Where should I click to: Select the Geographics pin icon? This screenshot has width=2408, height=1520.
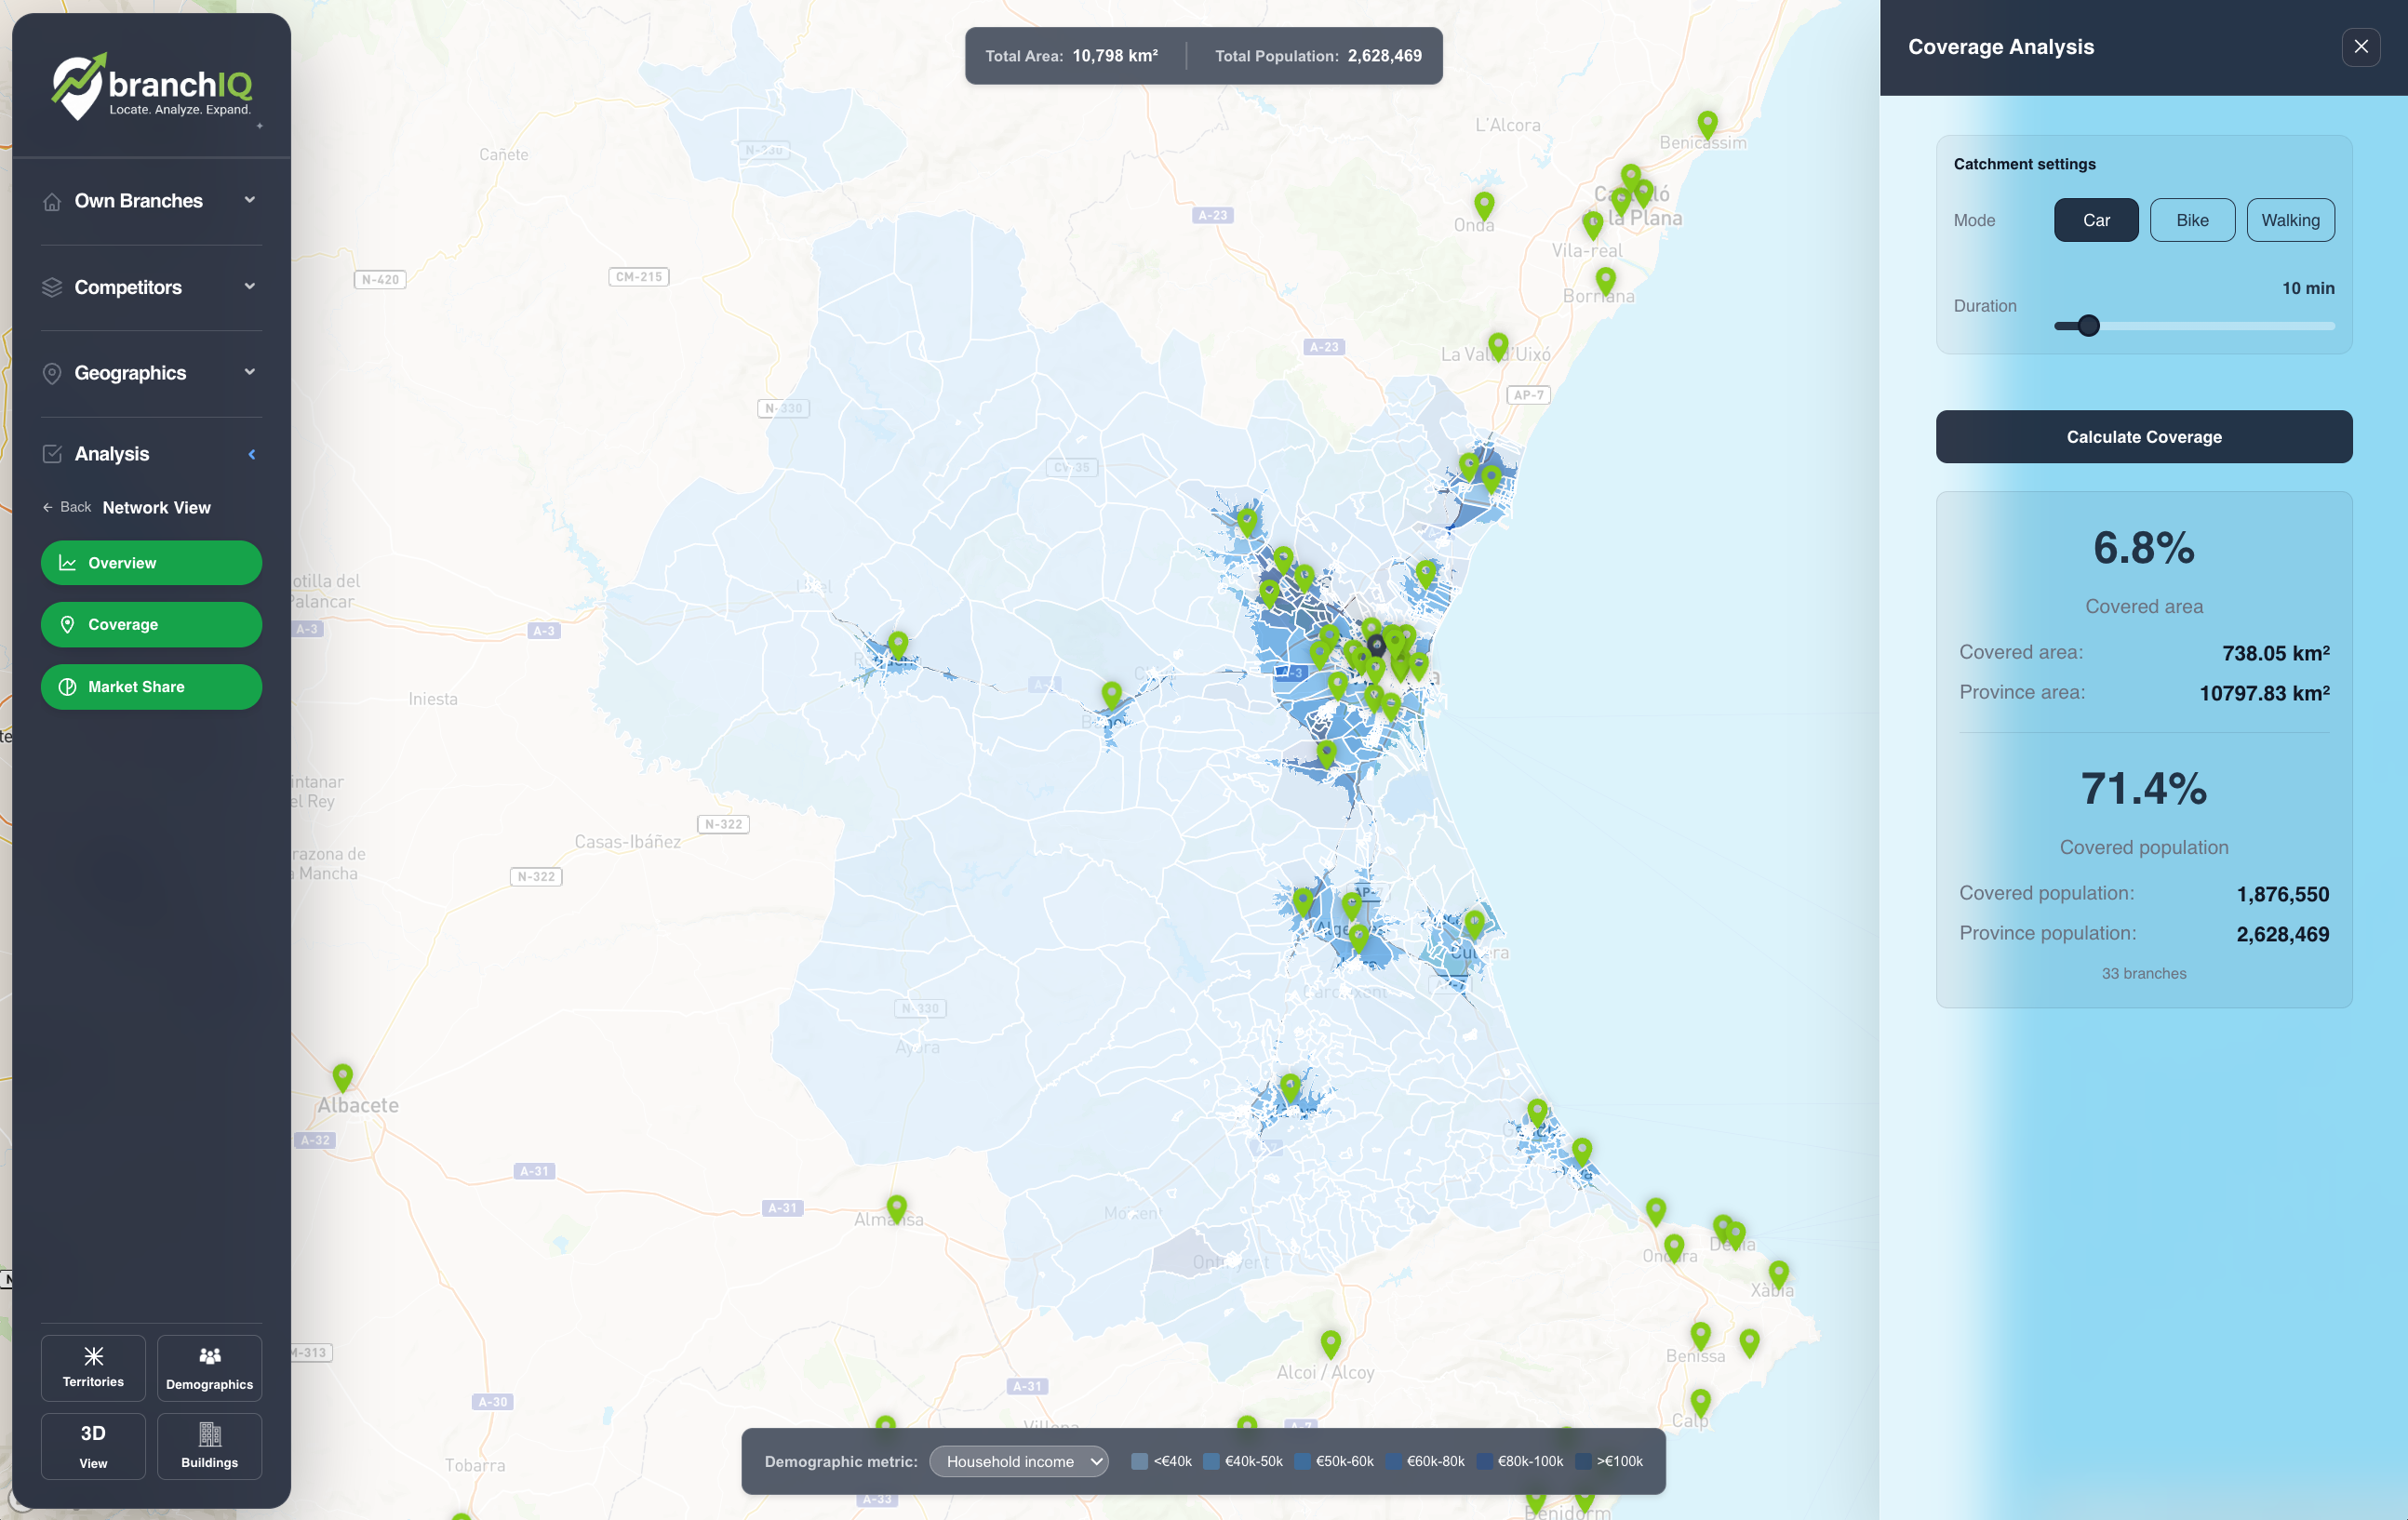(x=52, y=373)
